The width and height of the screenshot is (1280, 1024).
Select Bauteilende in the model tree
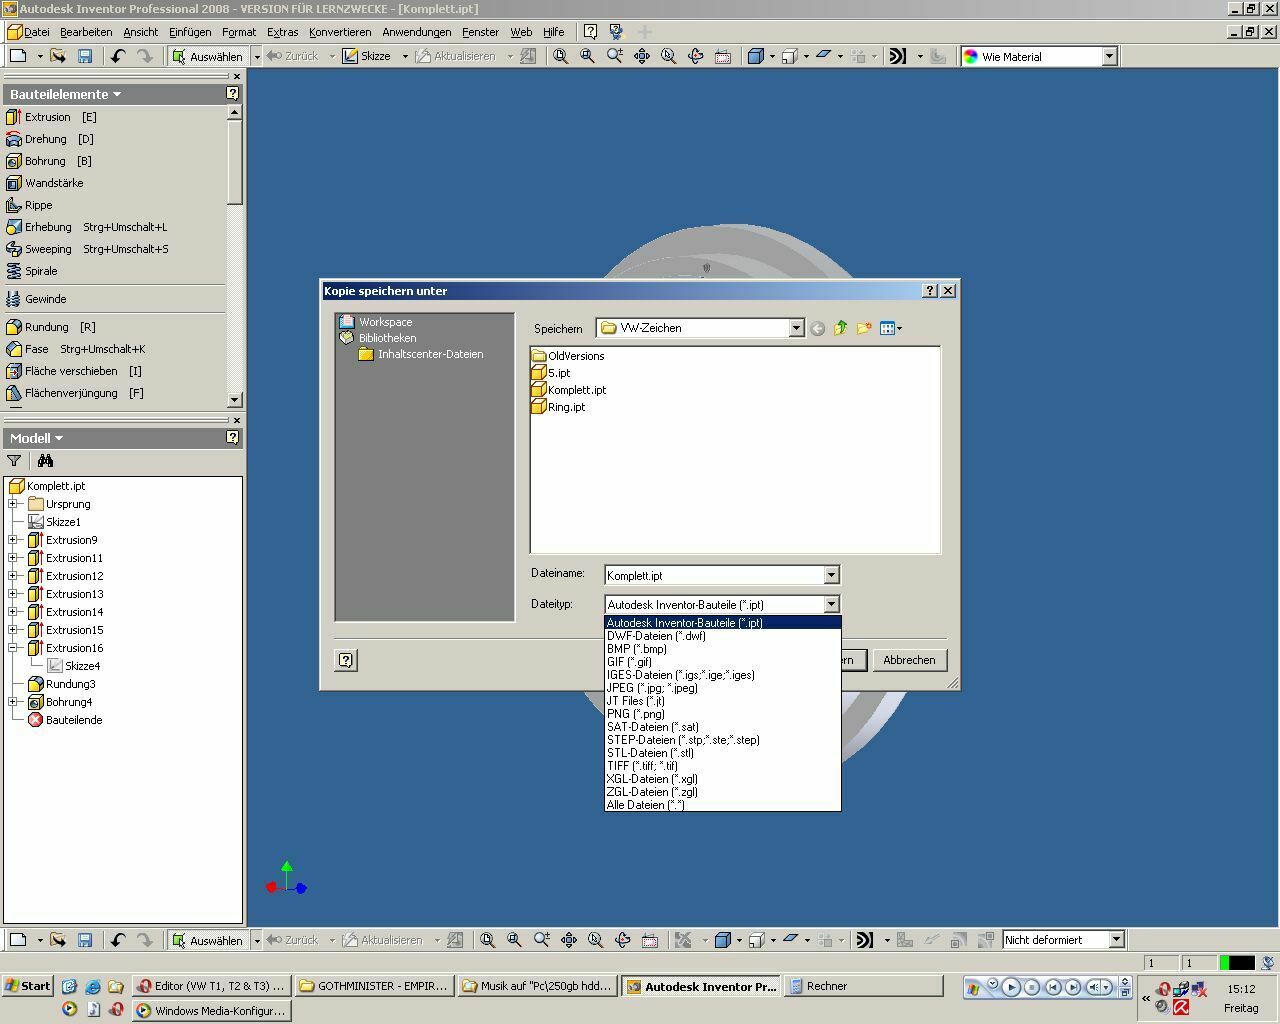pyautogui.click(x=65, y=720)
